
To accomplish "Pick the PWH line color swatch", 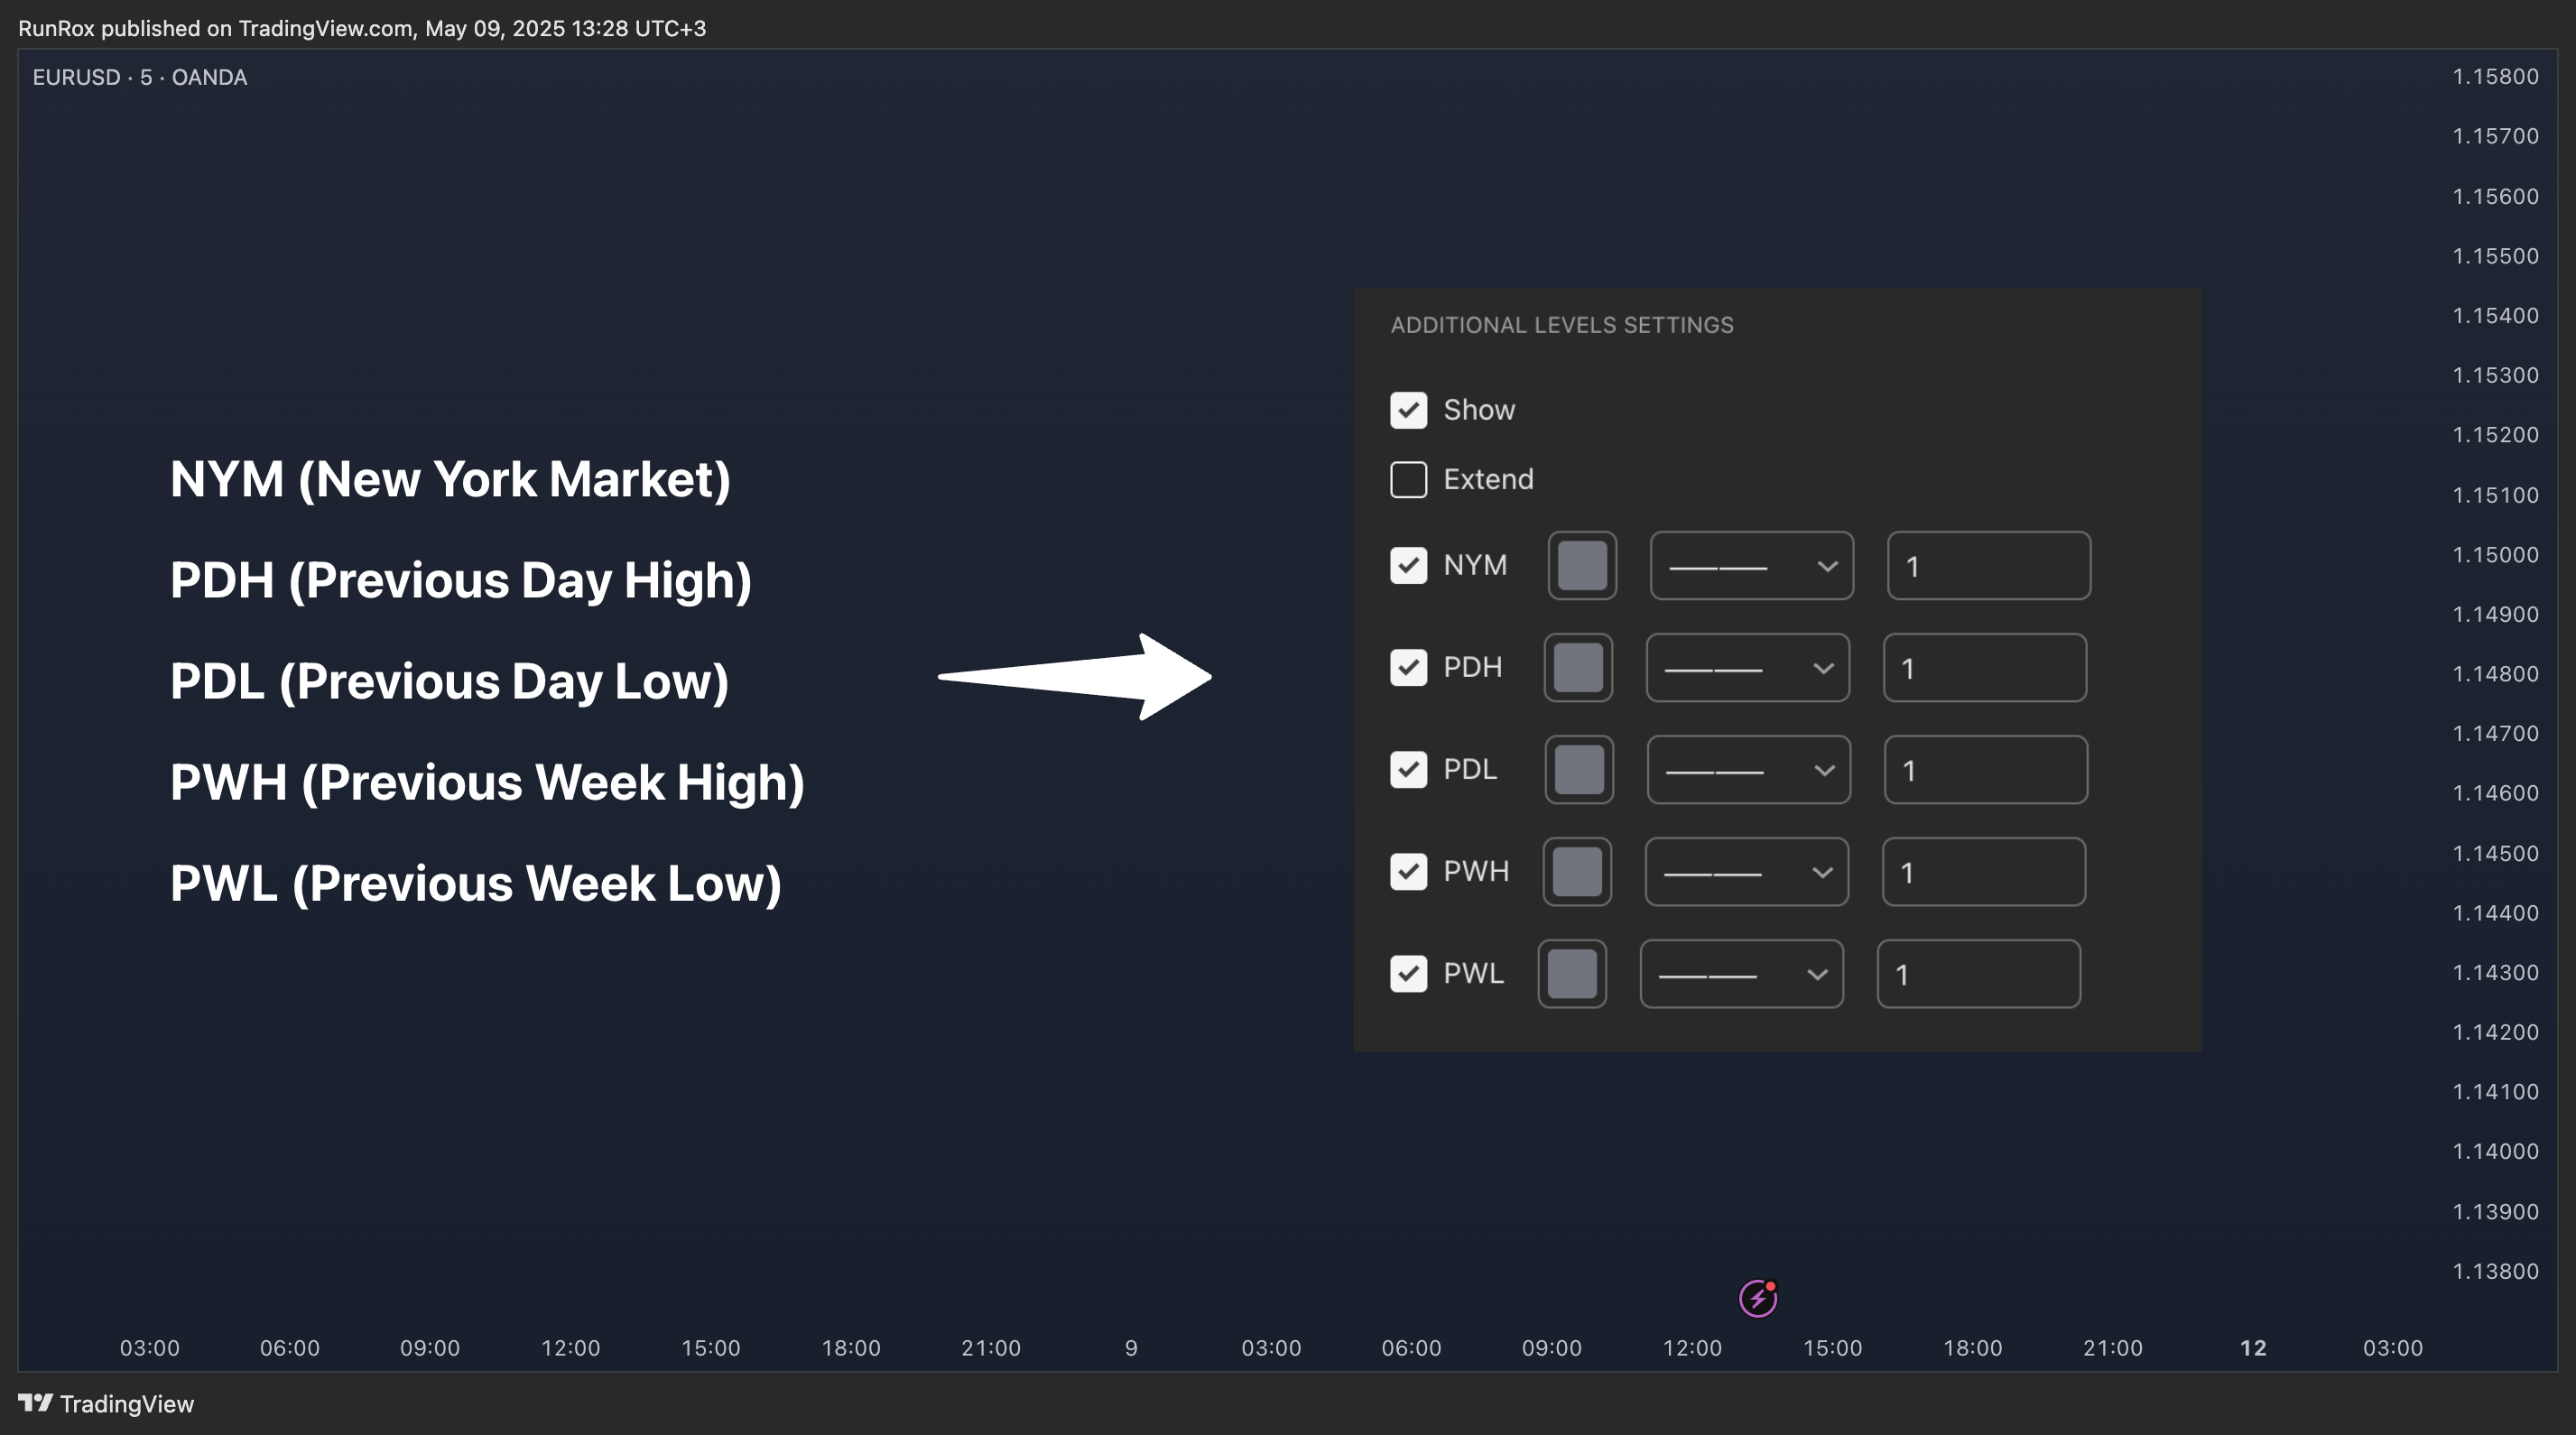I will (x=1577, y=872).
